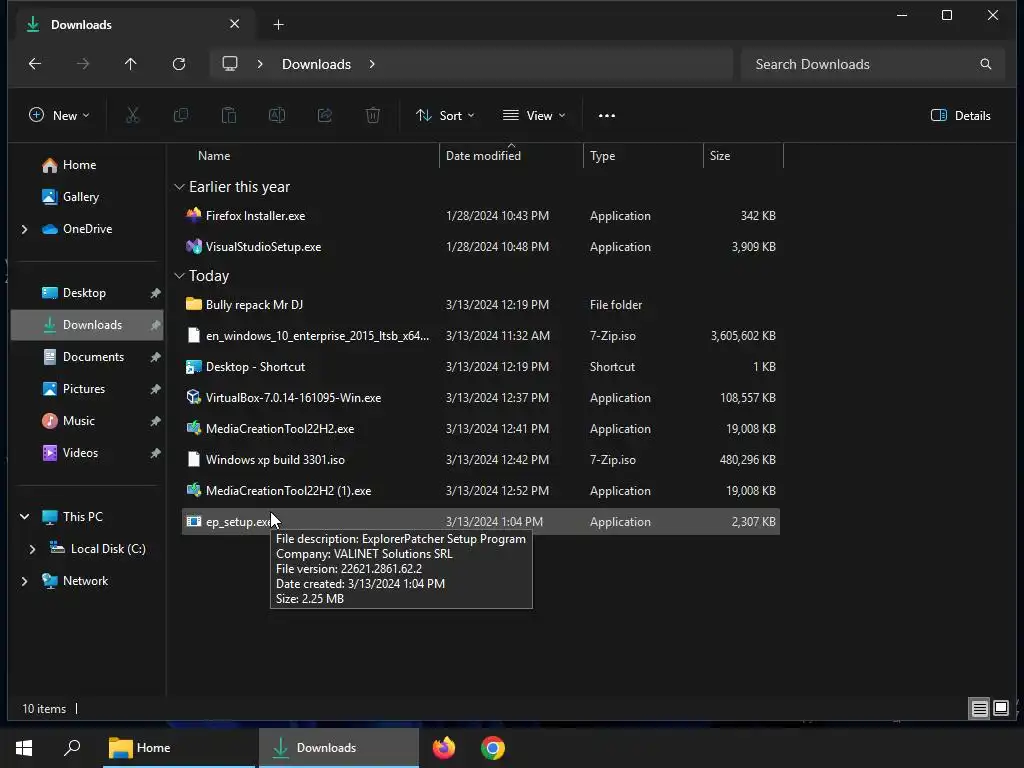Collapse the Earlier this year group
Screen dimensions: 1024x768
click(x=180, y=187)
